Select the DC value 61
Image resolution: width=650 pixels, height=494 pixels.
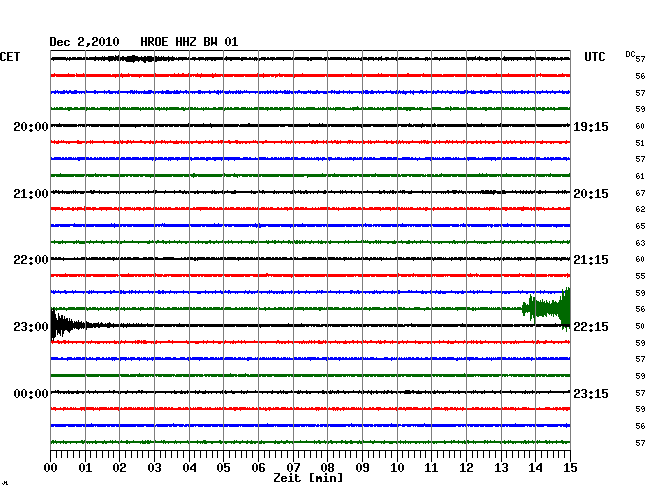pos(640,177)
